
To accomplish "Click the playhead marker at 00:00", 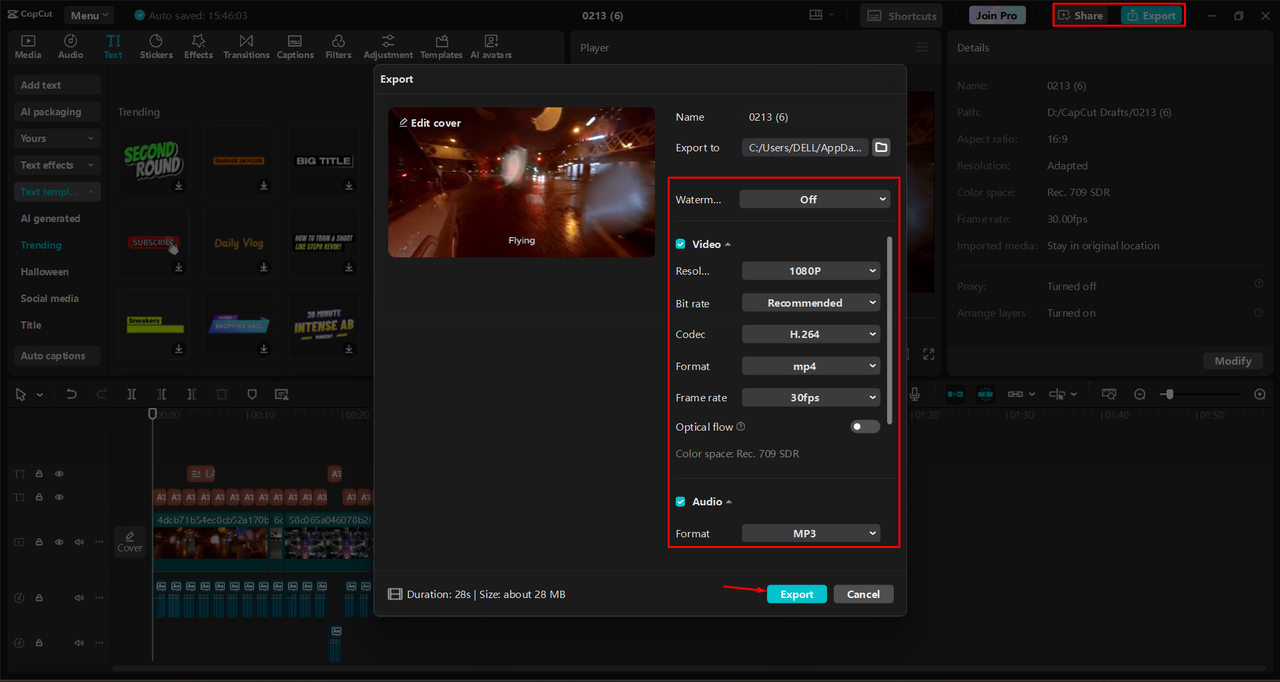I will (153, 413).
